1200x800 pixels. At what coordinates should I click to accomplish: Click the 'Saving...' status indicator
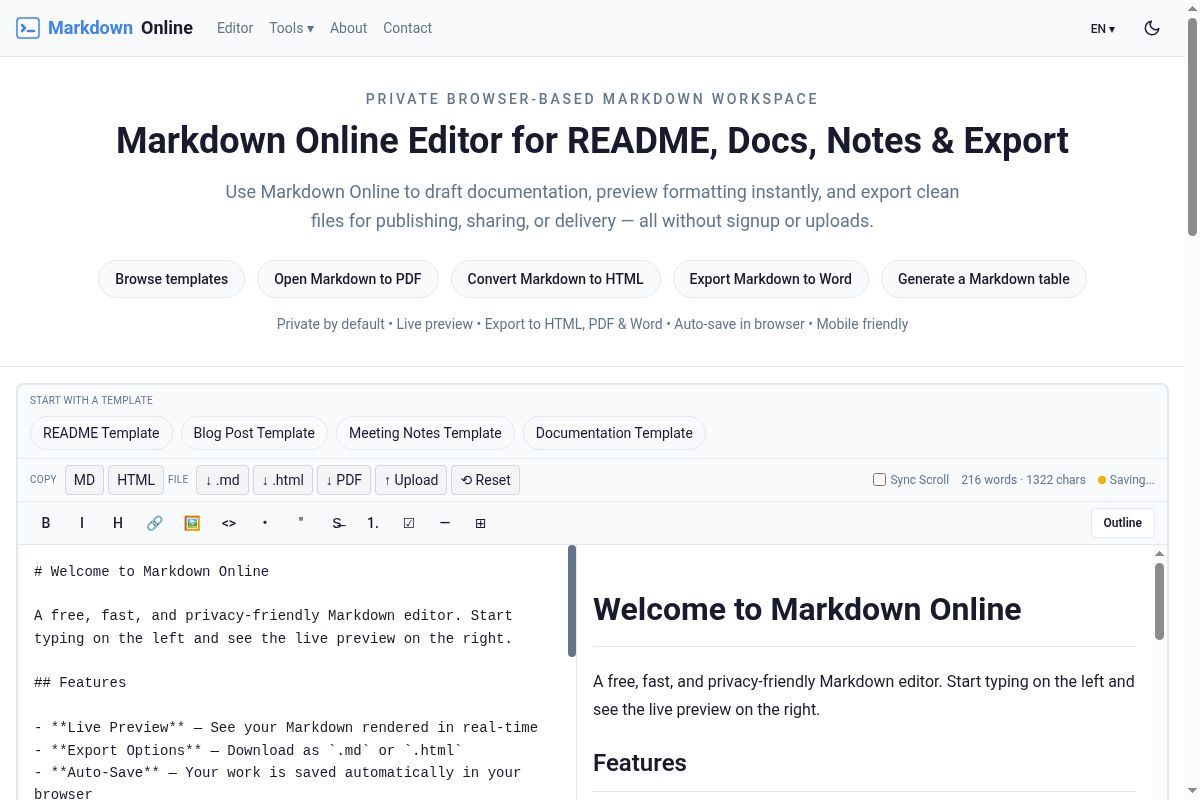click(1126, 480)
